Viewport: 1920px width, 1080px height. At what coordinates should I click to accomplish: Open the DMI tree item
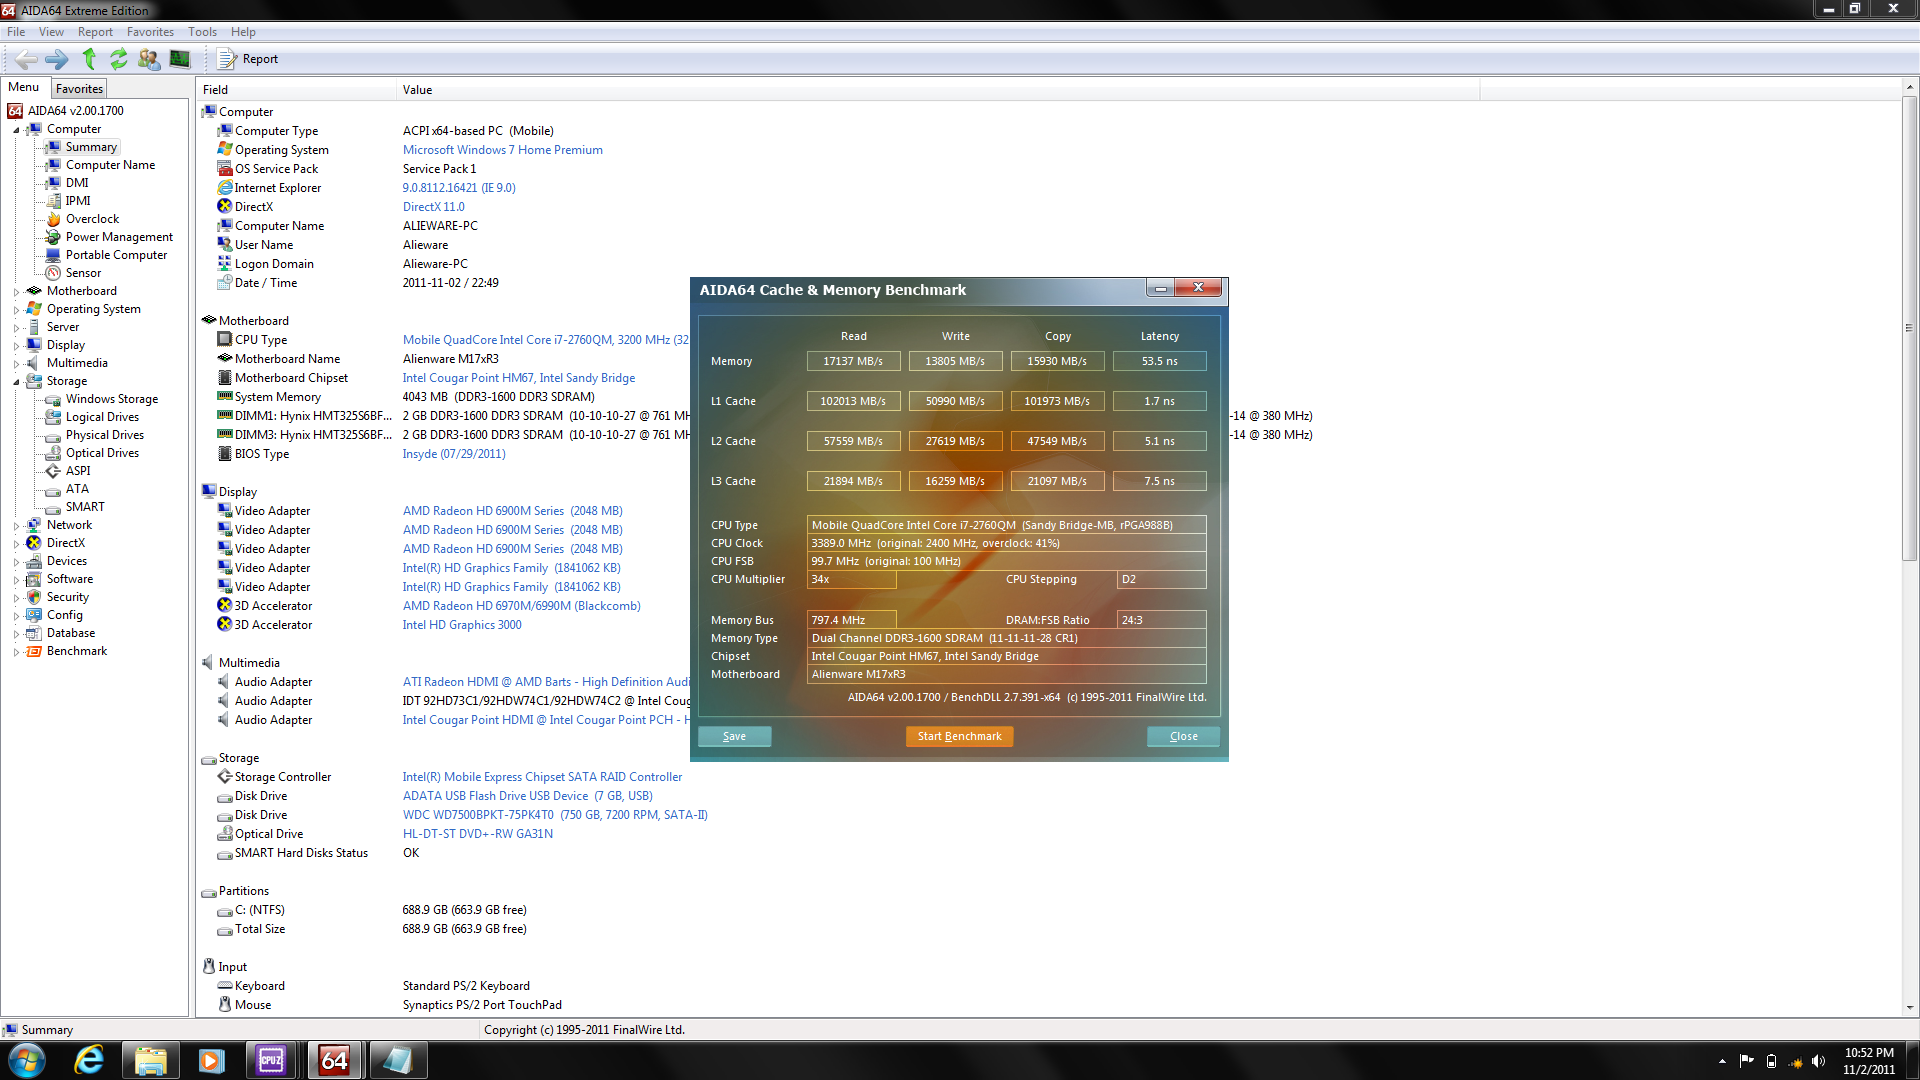(x=77, y=183)
